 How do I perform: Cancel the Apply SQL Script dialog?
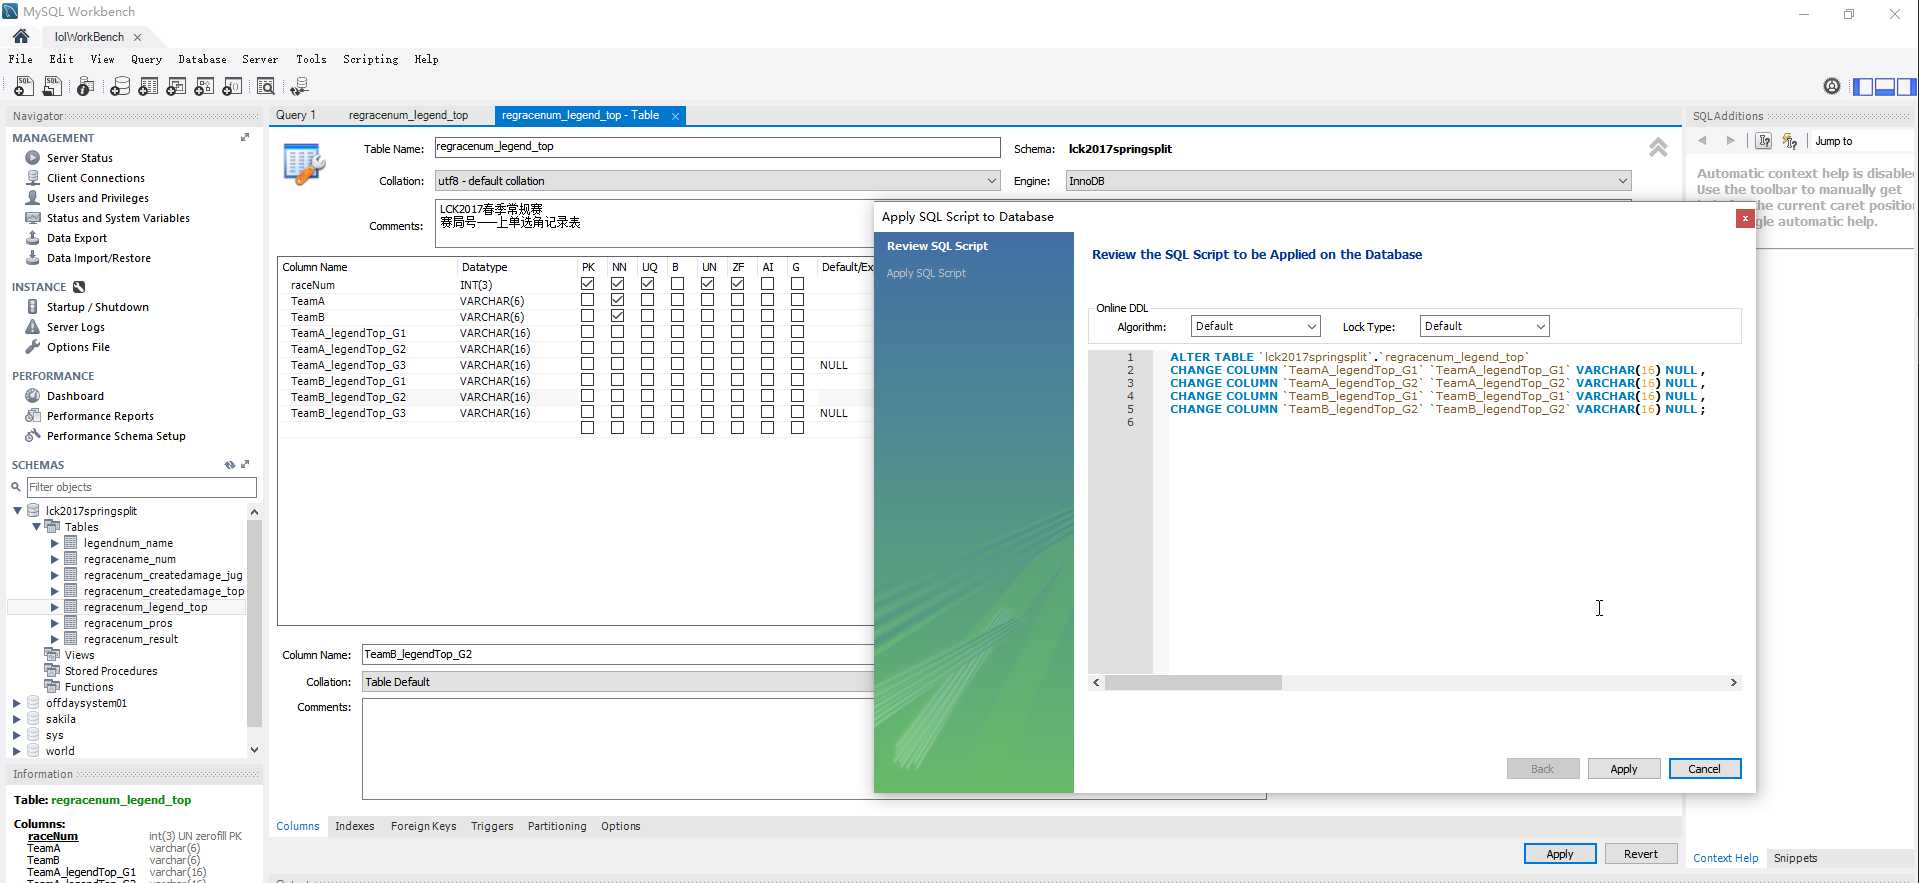[1704, 769]
